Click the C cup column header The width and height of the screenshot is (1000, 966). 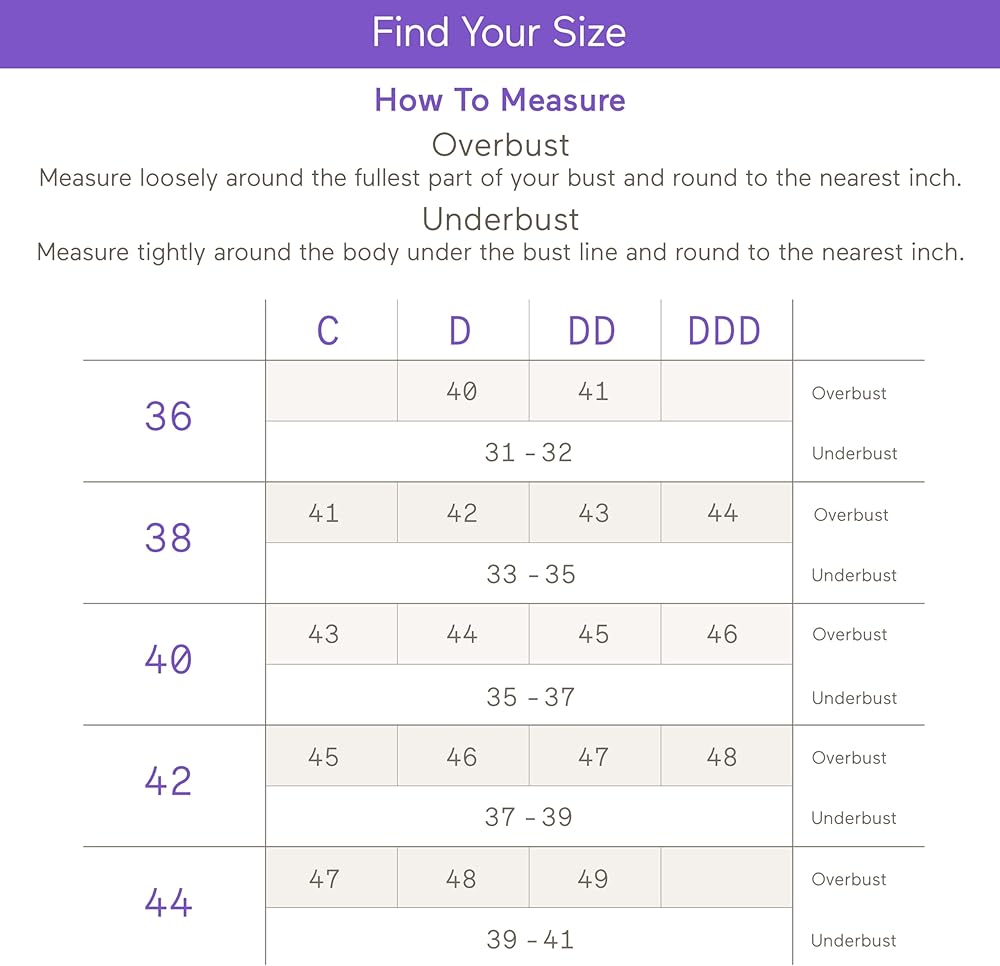coord(328,331)
